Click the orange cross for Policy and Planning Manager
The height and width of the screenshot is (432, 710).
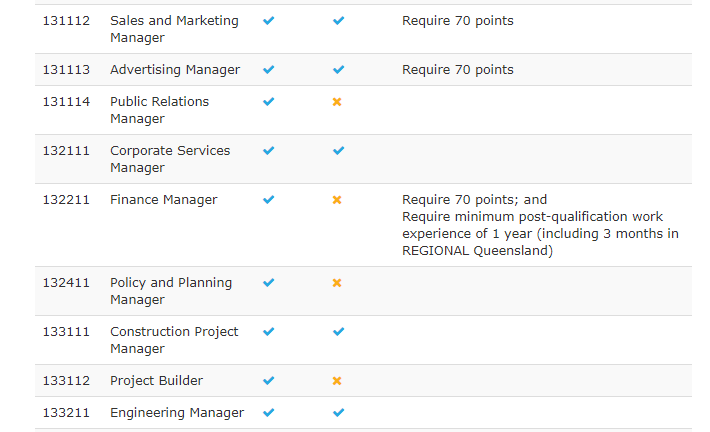click(337, 283)
